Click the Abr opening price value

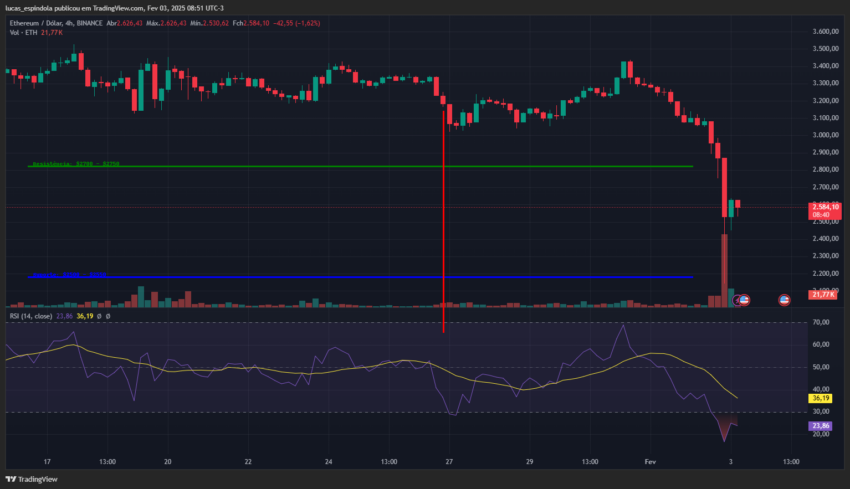130,23
